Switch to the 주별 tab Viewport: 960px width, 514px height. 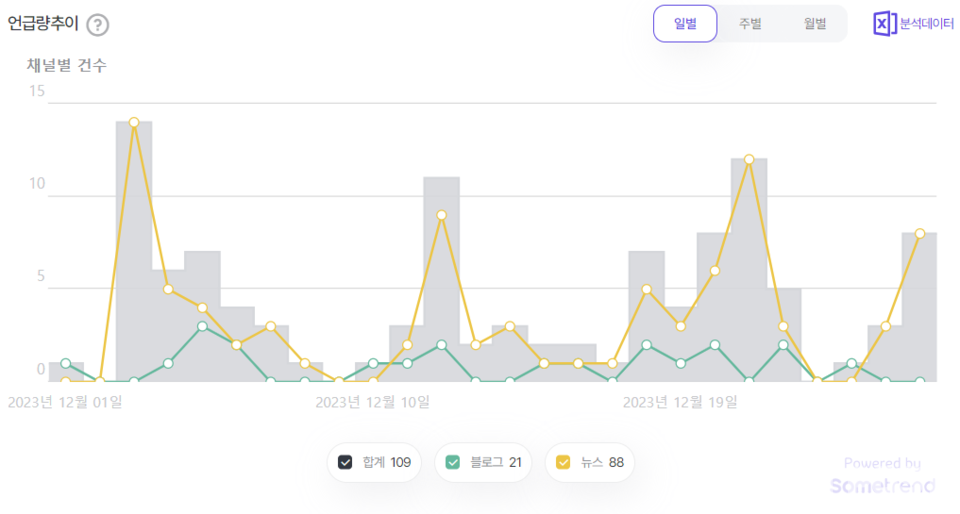(750, 24)
